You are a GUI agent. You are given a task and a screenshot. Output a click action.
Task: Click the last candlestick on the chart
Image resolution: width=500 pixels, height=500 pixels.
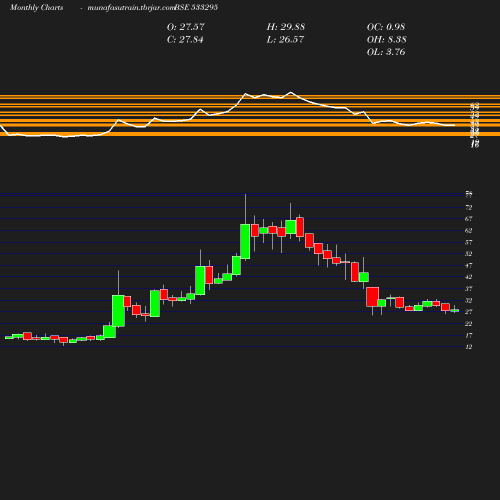455,310
